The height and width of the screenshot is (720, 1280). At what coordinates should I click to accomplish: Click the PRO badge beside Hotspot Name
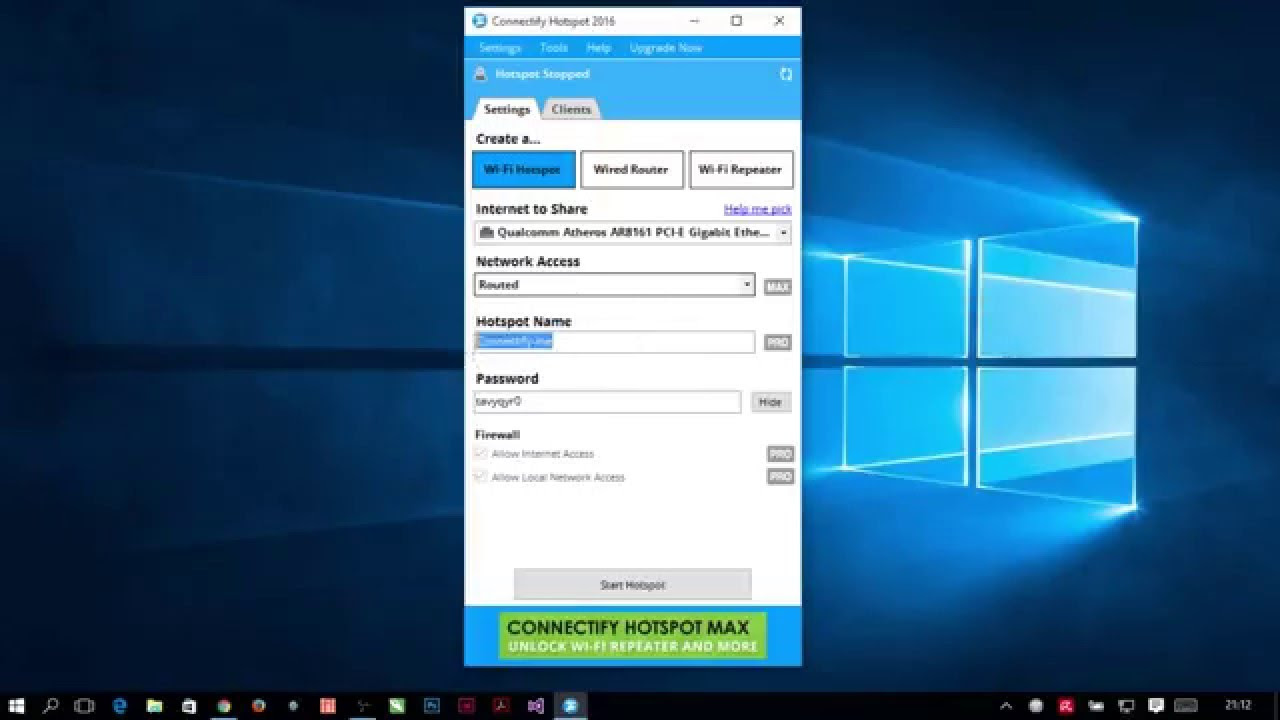pos(777,342)
